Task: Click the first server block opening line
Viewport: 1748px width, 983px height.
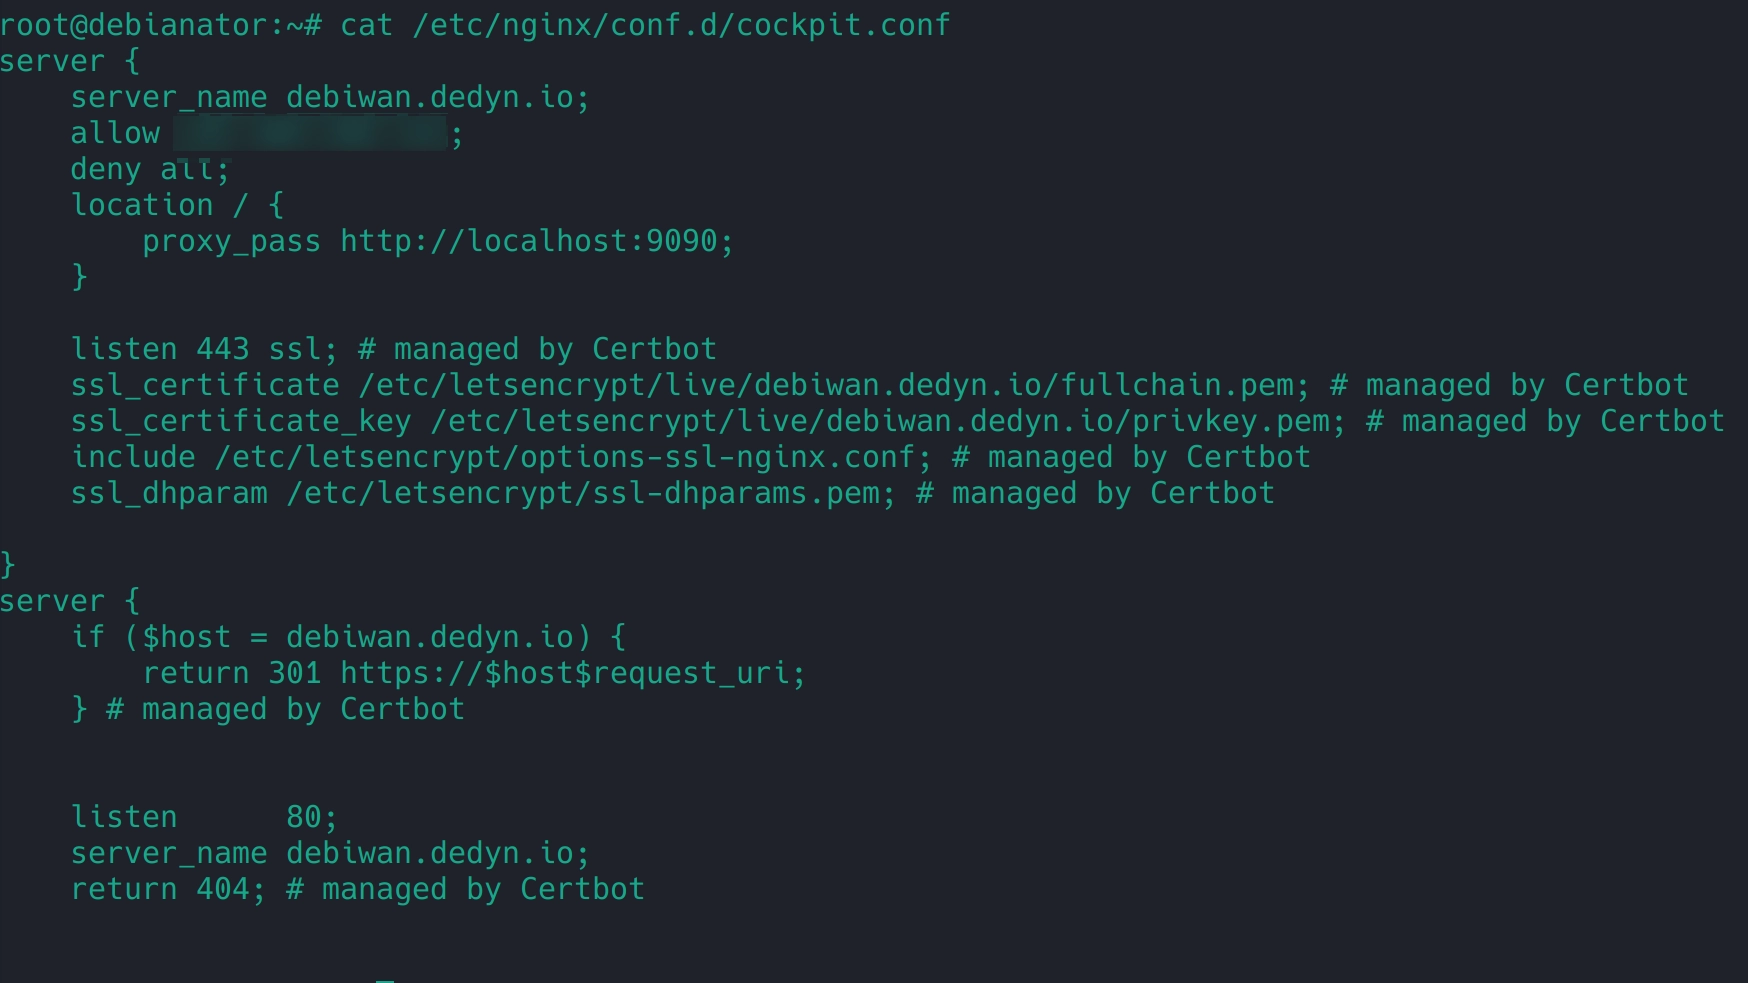Action: pos(70,62)
